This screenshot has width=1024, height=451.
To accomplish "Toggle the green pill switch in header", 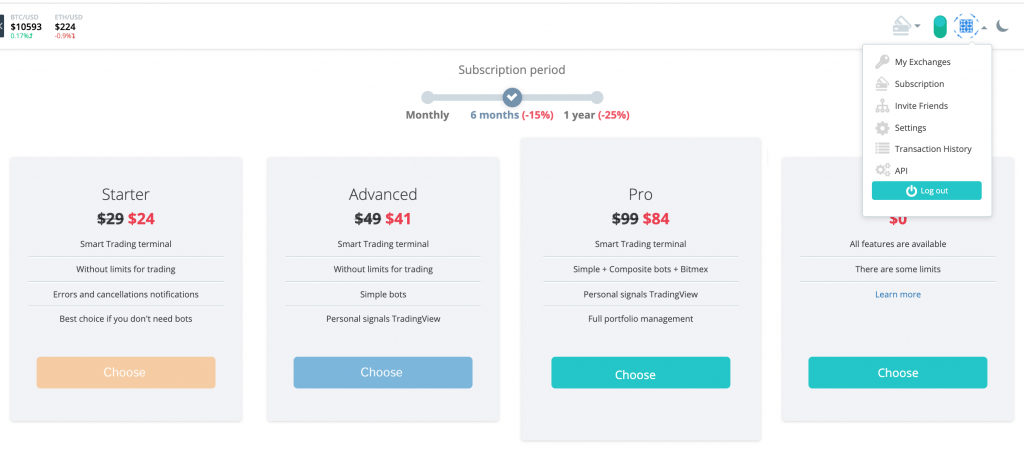I will (940, 27).
